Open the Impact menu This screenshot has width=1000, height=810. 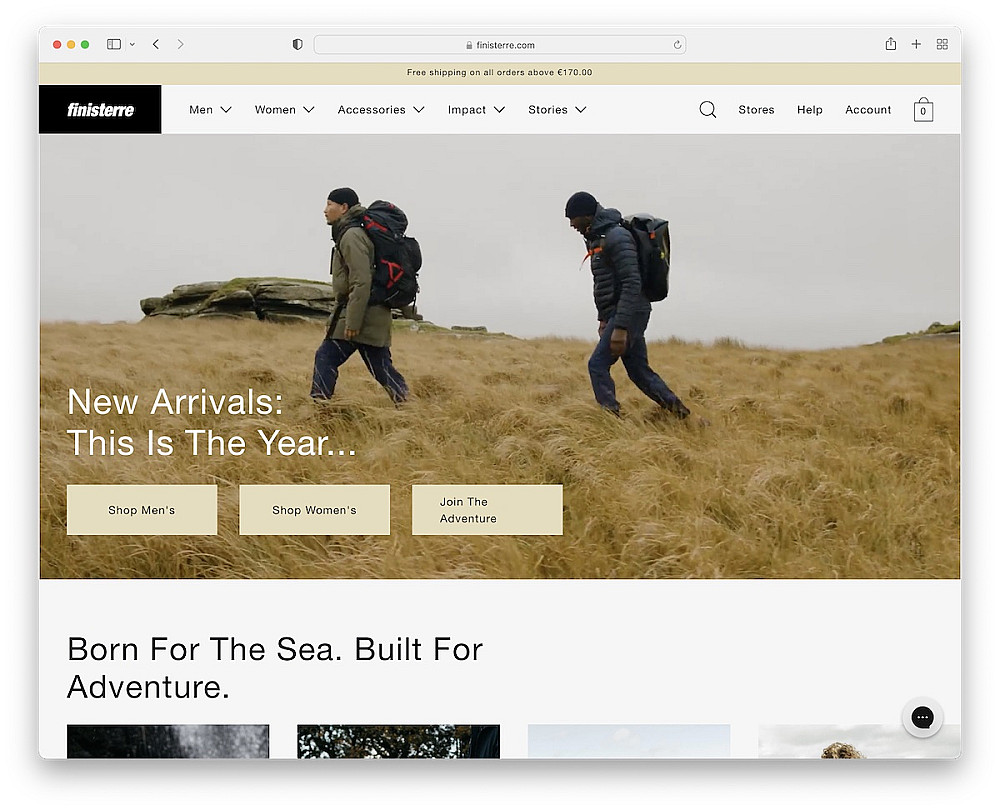pyautogui.click(x=466, y=110)
